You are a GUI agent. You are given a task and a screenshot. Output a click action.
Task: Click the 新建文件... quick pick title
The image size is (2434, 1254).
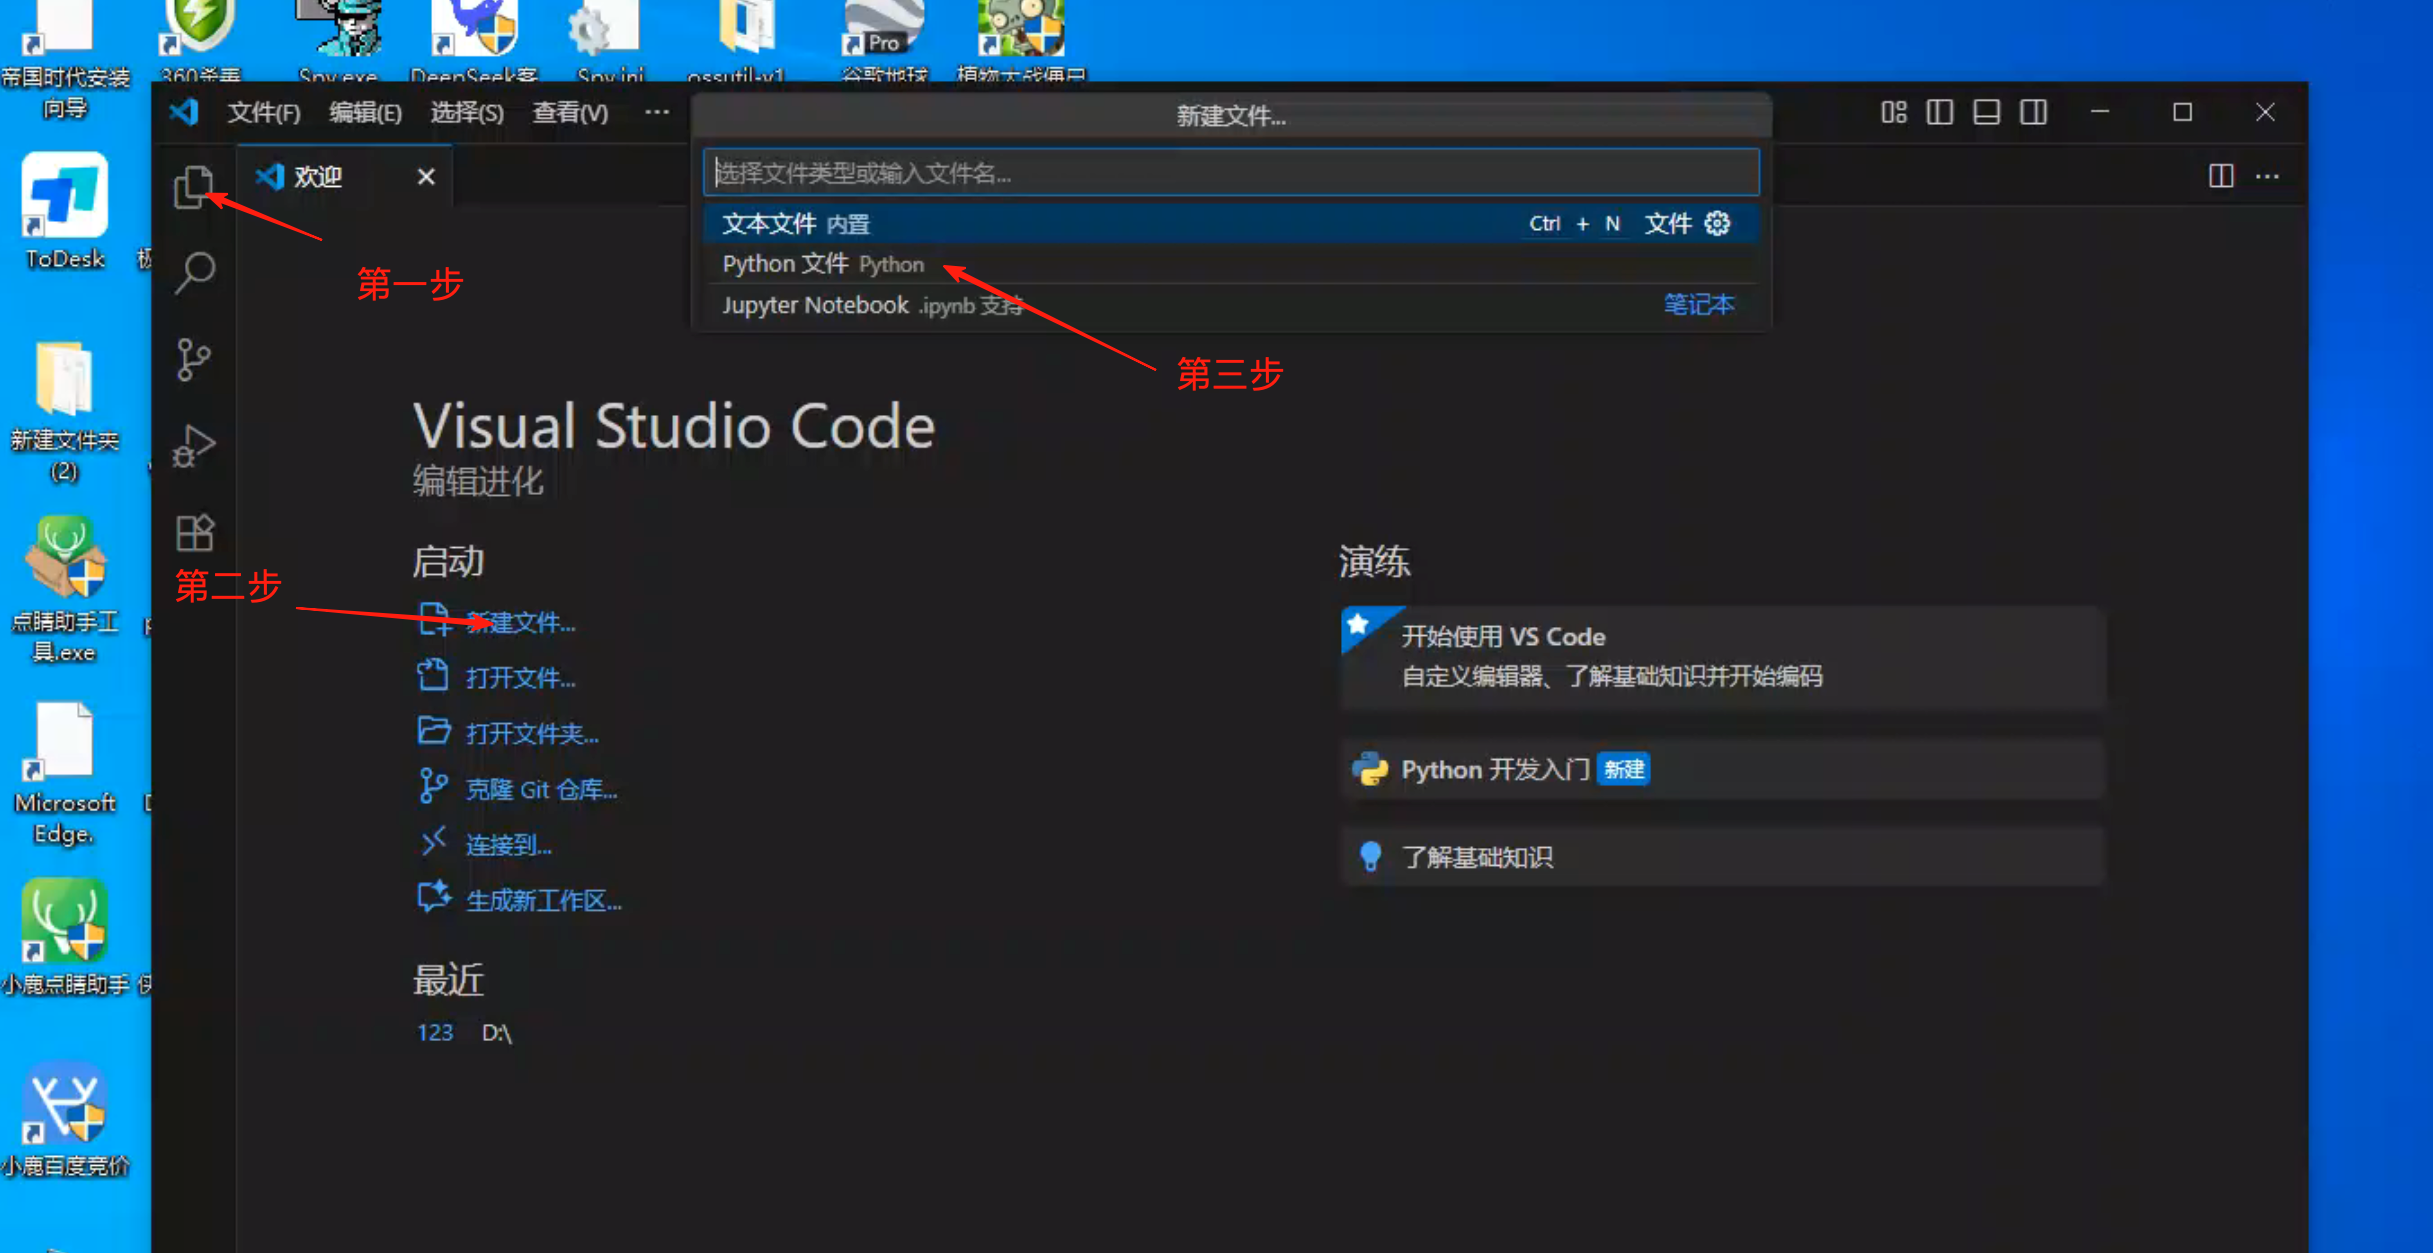[1231, 116]
